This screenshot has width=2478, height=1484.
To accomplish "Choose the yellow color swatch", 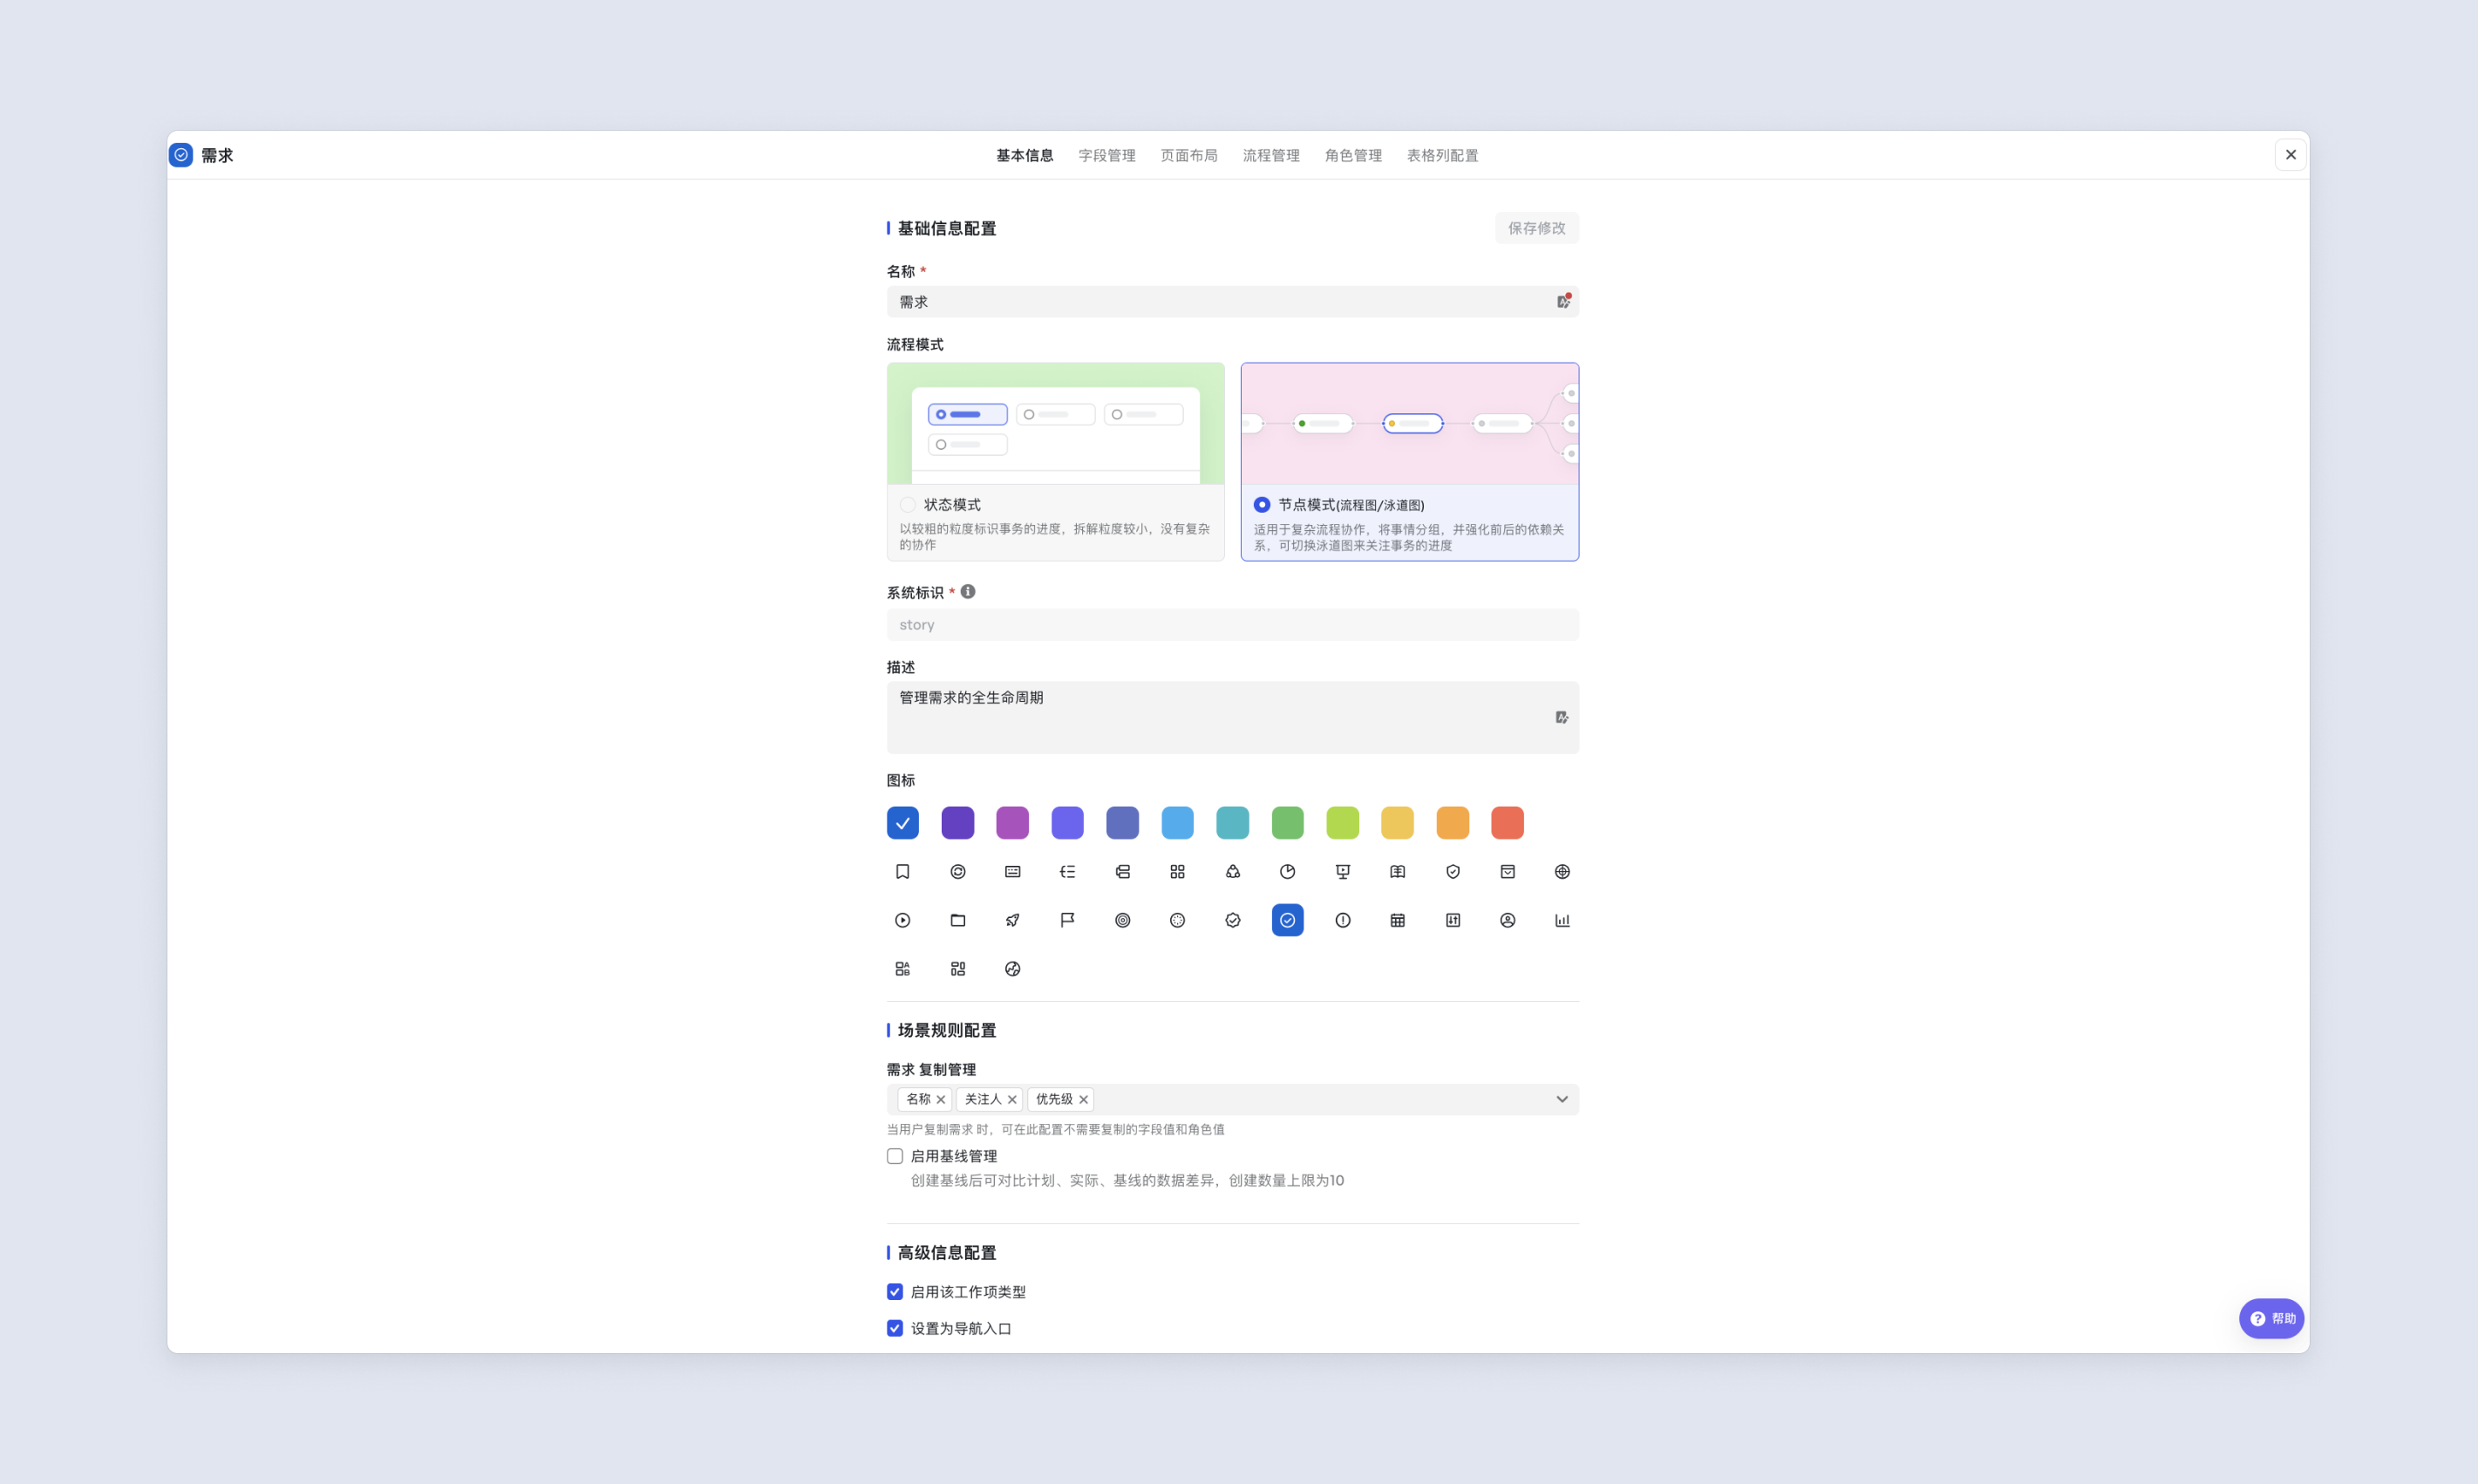I will pyautogui.click(x=1397, y=822).
